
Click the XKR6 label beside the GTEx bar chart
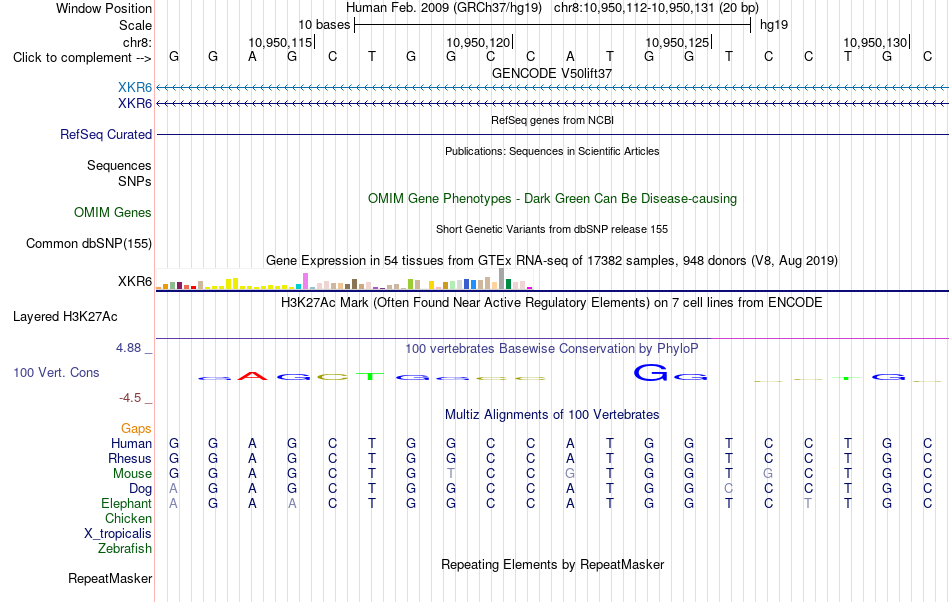[135, 282]
